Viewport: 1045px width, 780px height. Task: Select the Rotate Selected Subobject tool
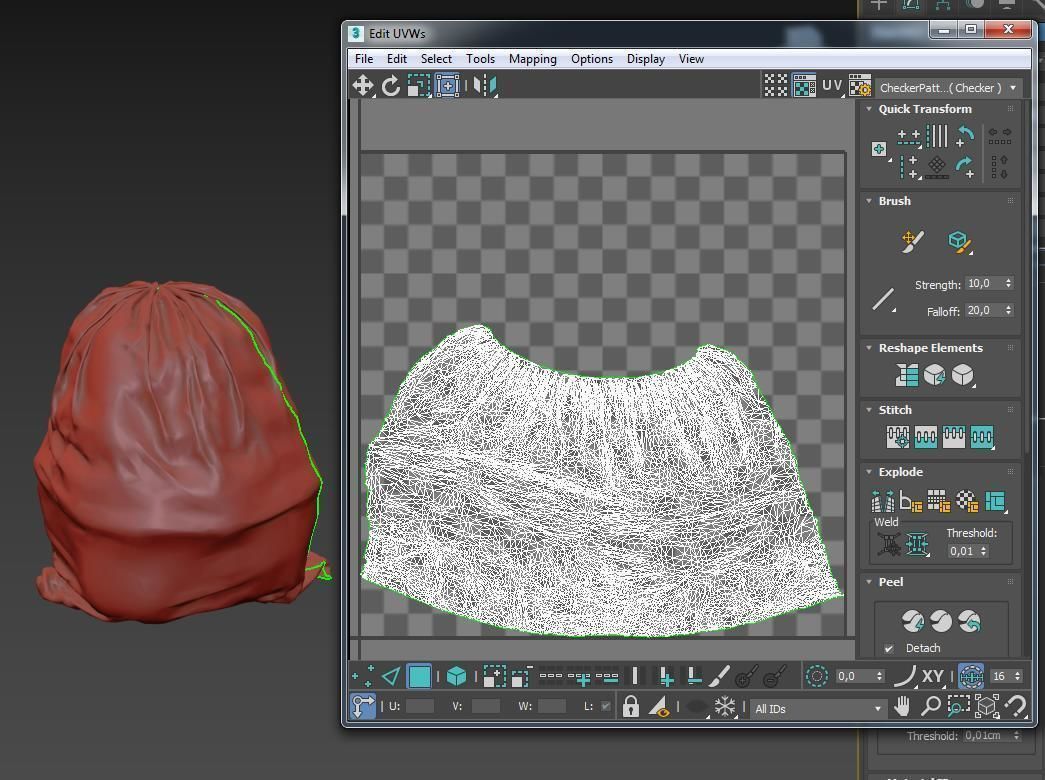[391, 85]
